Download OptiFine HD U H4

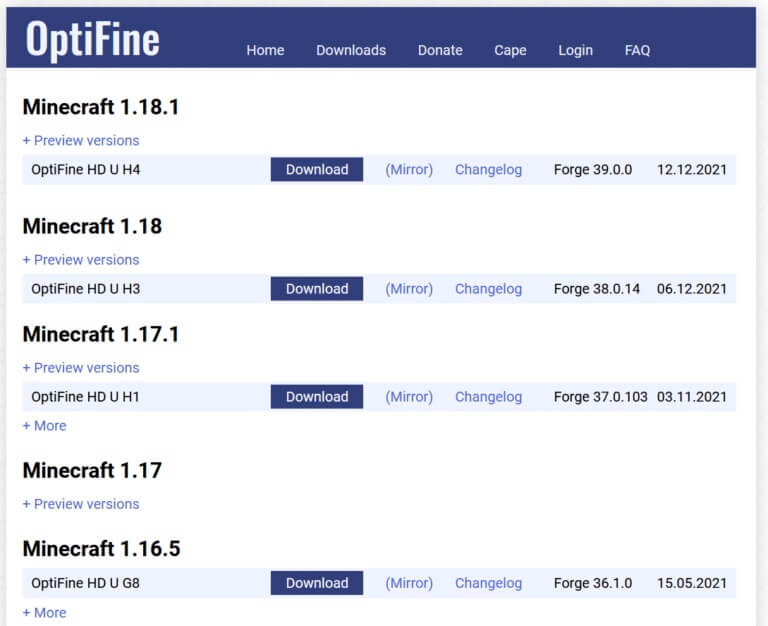(x=317, y=169)
